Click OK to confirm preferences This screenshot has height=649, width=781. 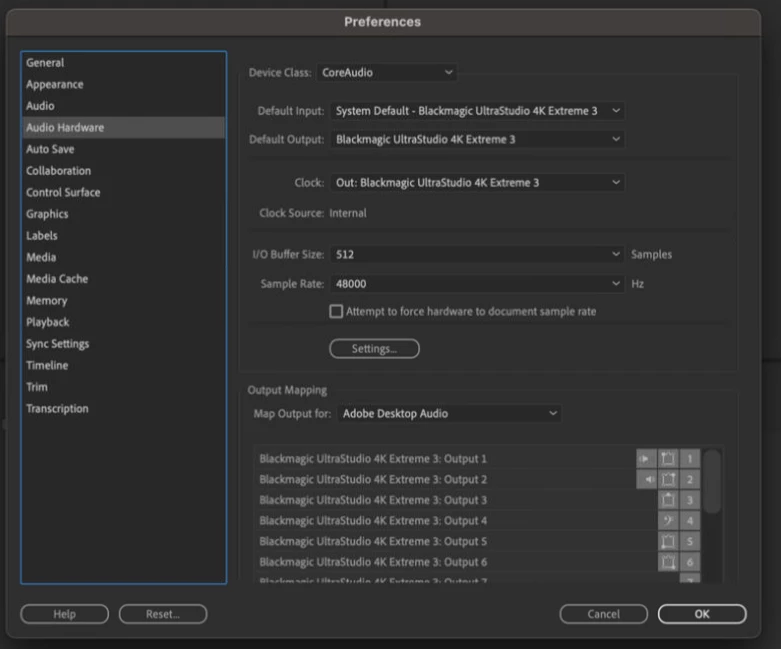(x=702, y=614)
